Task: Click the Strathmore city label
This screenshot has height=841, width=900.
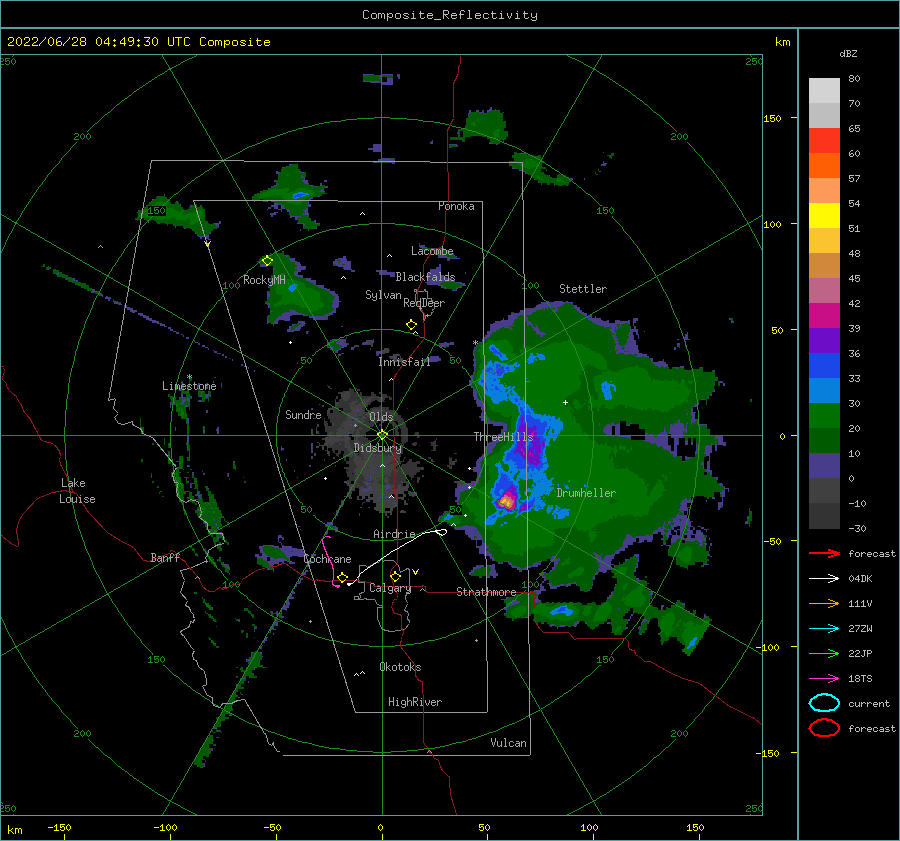Action: 486,592
